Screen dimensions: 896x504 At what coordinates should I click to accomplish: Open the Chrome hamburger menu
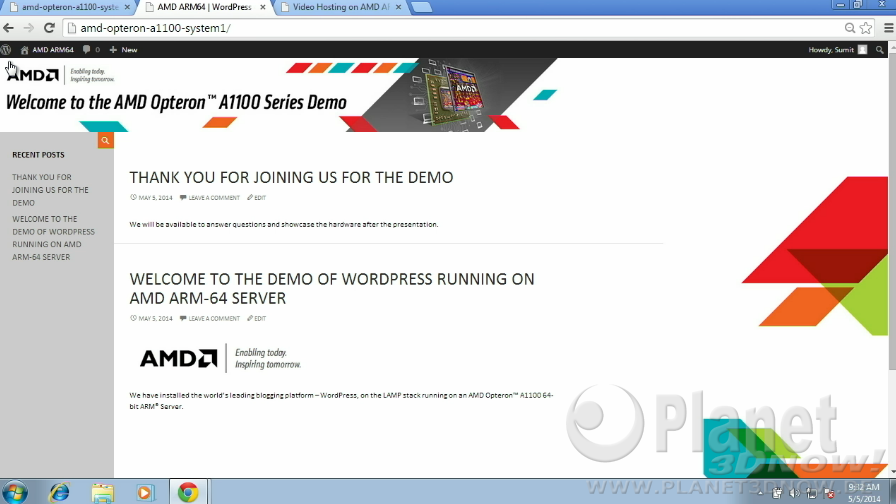pyautogui.click(x=889, y=28)
